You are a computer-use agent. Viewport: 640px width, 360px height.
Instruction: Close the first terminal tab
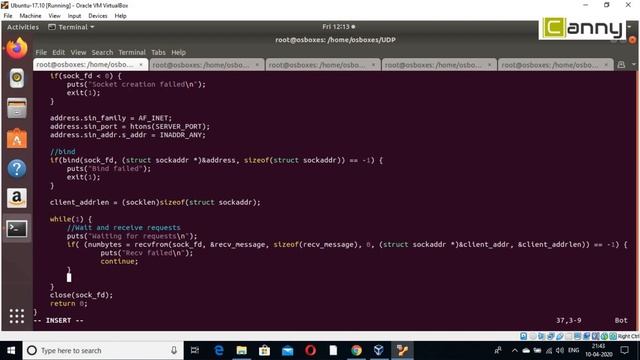click(x=141, y=64)
